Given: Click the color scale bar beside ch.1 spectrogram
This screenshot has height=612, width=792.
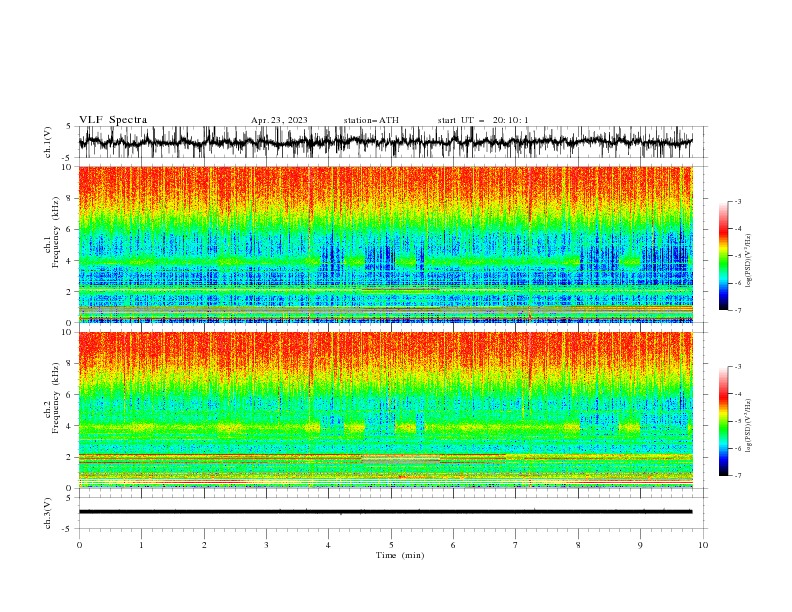Looking at the screenshot, I should pos(723,256).
